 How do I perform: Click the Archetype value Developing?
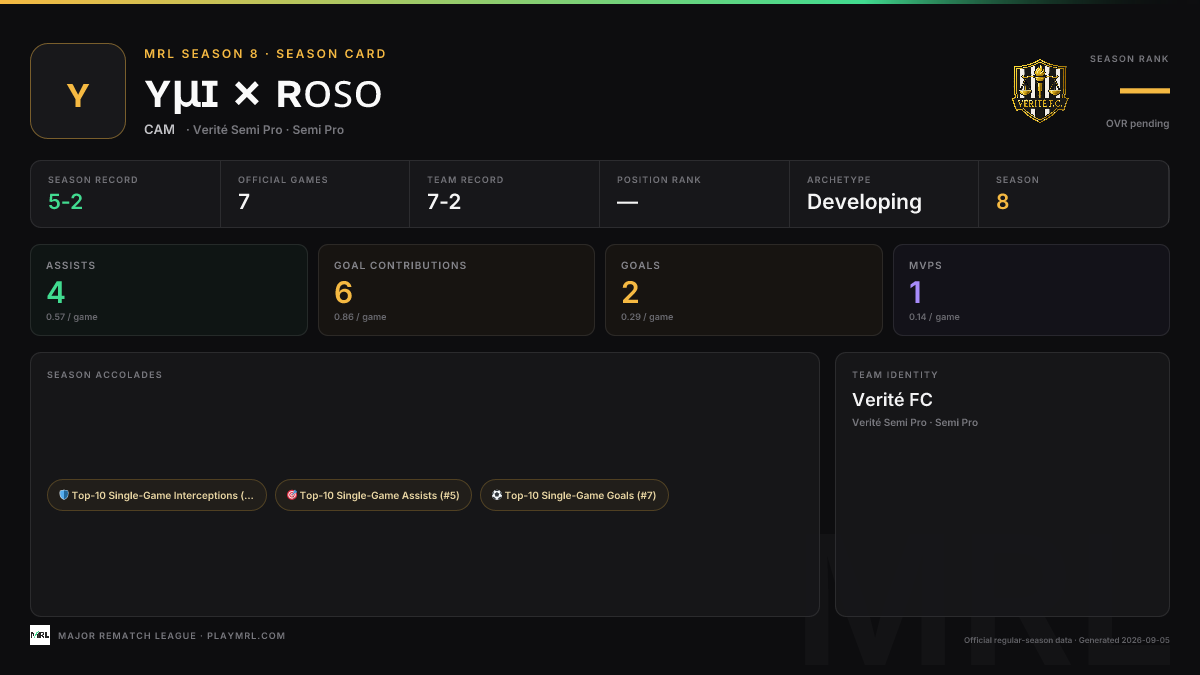click(864, 202)
